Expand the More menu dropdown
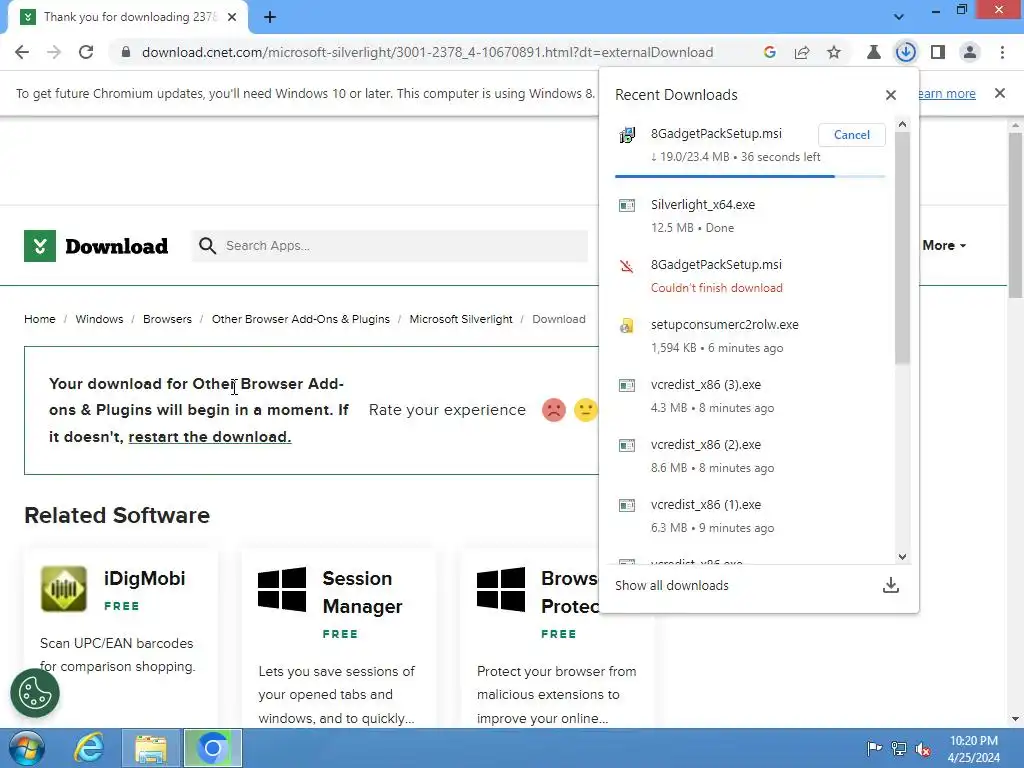Viewport: 1024px width, 768px height. click(x=944, y=246)
